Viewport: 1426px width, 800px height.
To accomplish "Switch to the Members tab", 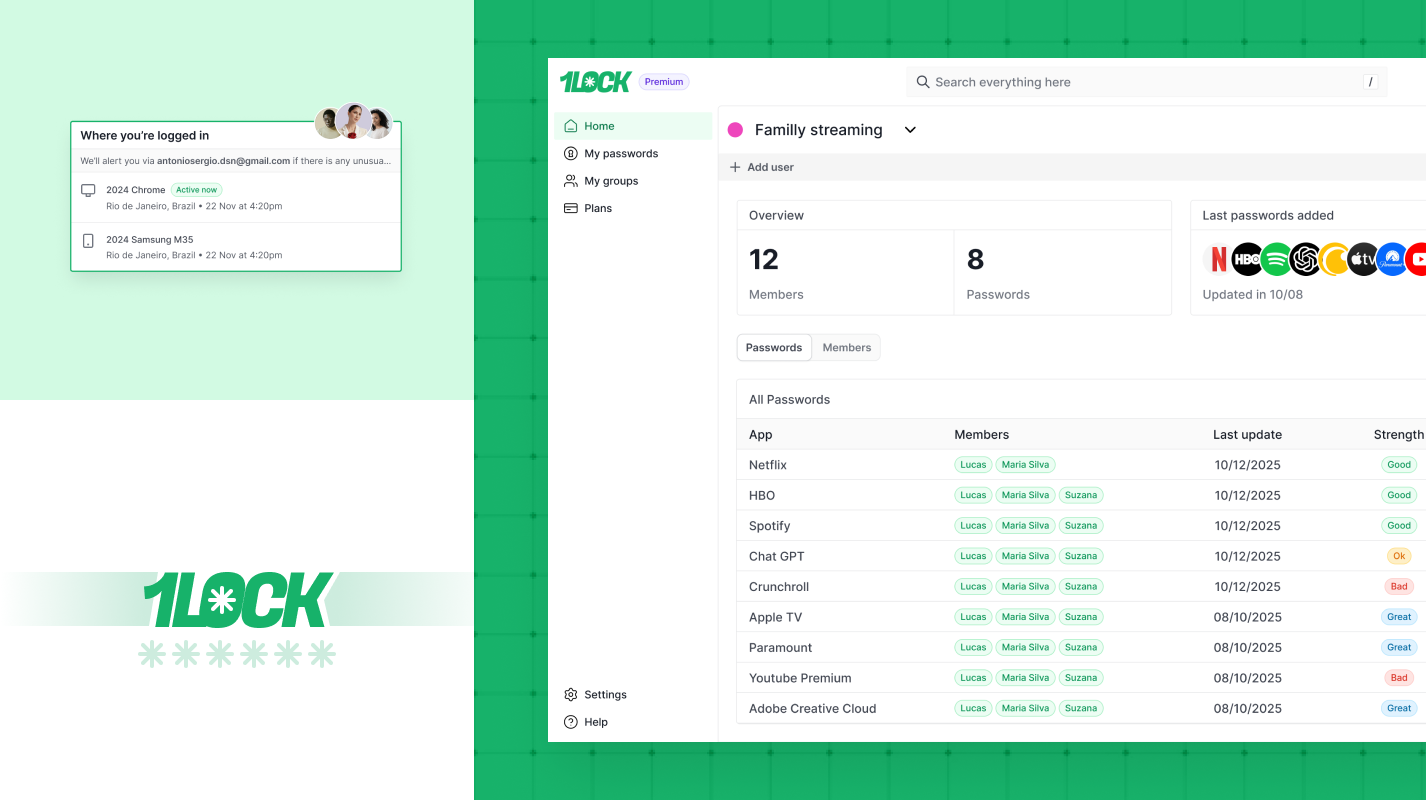I will 847,347.
